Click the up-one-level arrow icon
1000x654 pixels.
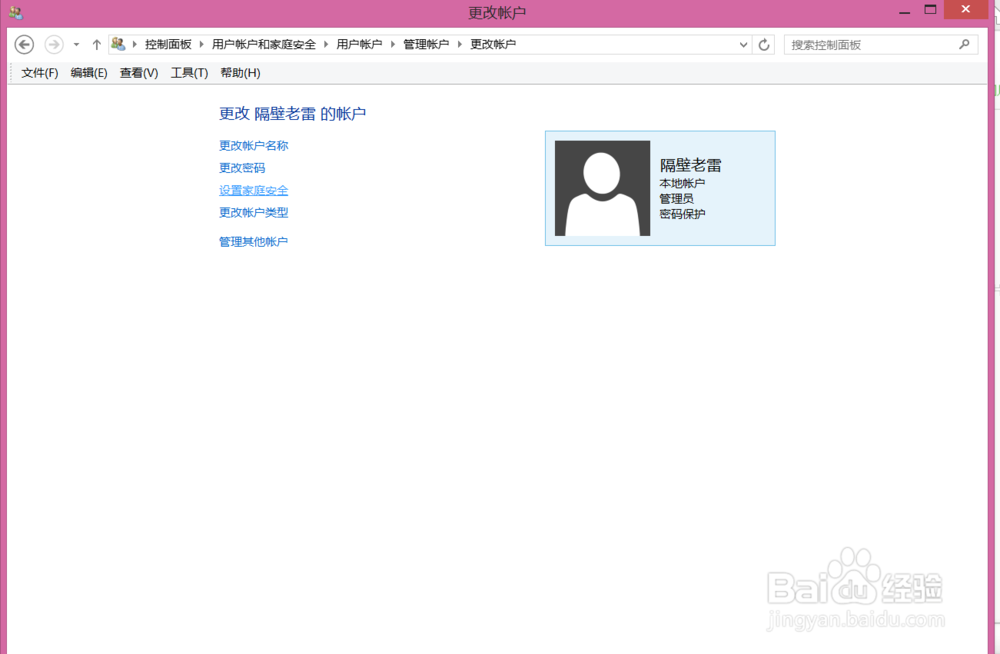[95, 44]
